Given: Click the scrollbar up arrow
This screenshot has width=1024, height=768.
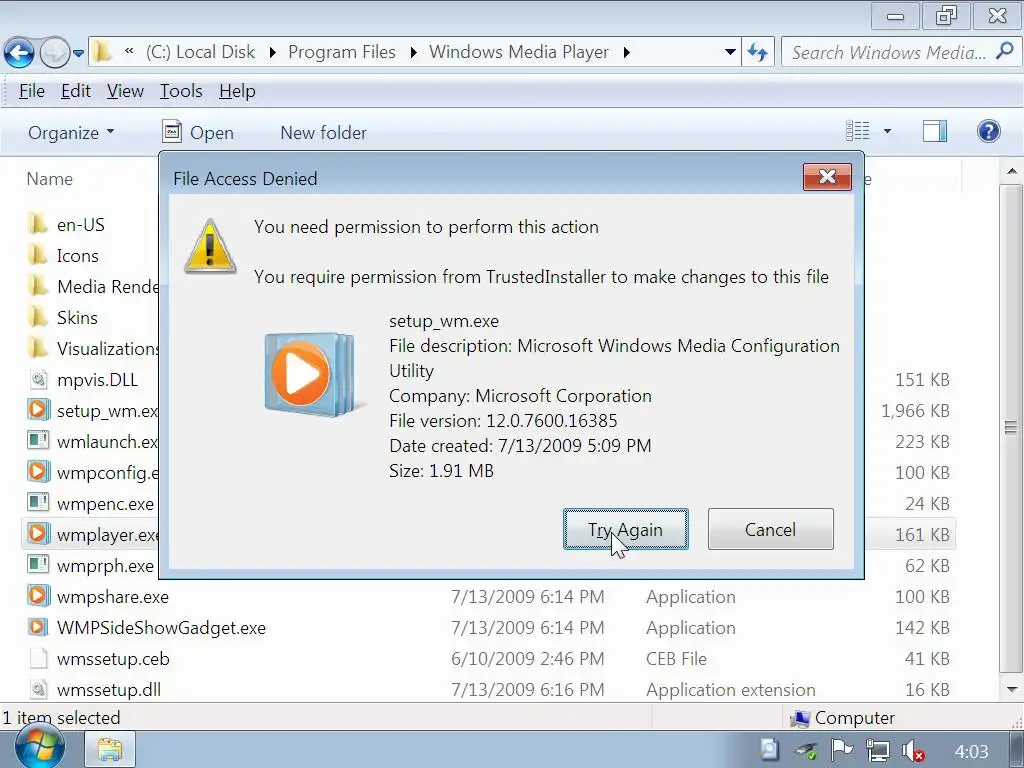Looking at the screenshot, I should coord(1012,172).
